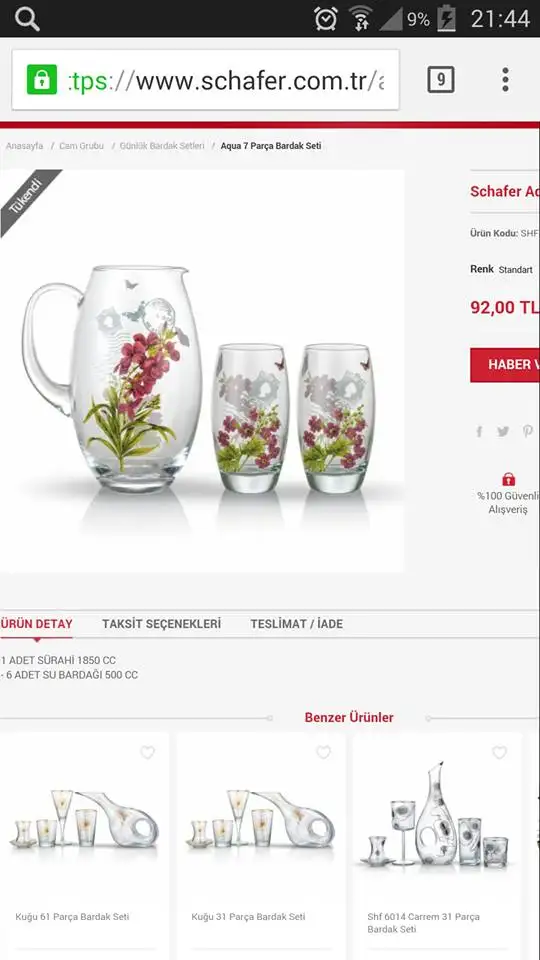Tap the green padlock security icon

[x=42, y=80]
